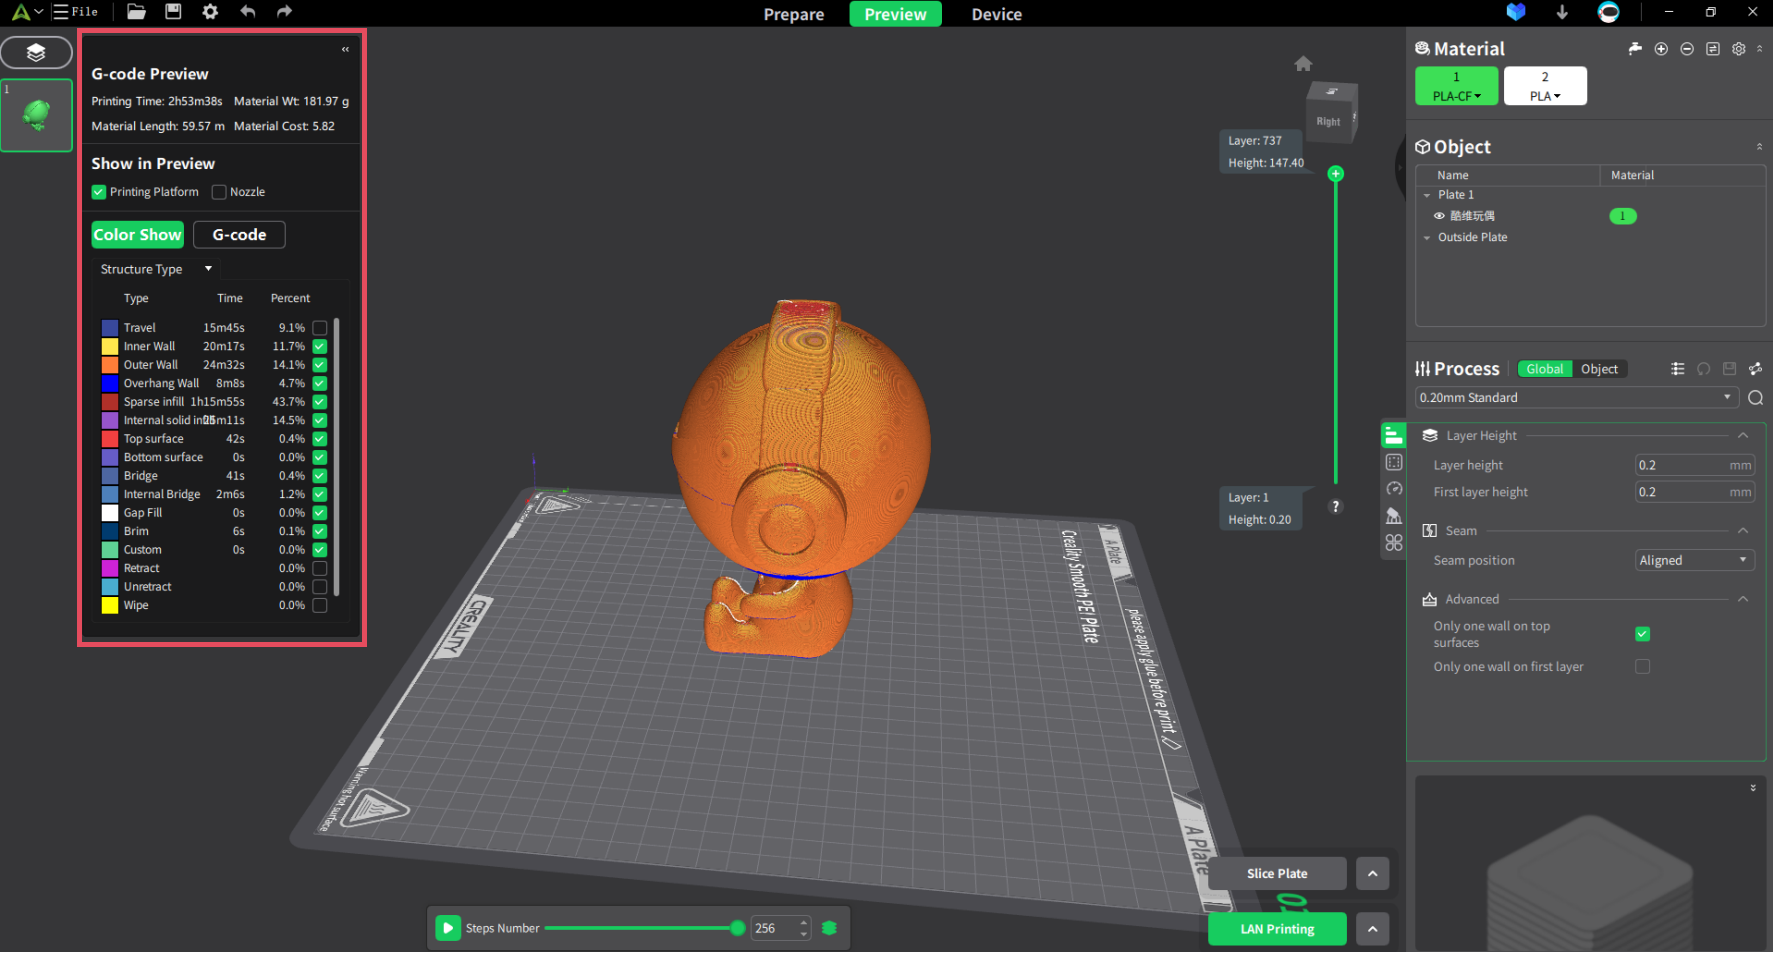The image size is (1773, 953).
Task: Open the Support settings icon
Action: coord(1393,515)
